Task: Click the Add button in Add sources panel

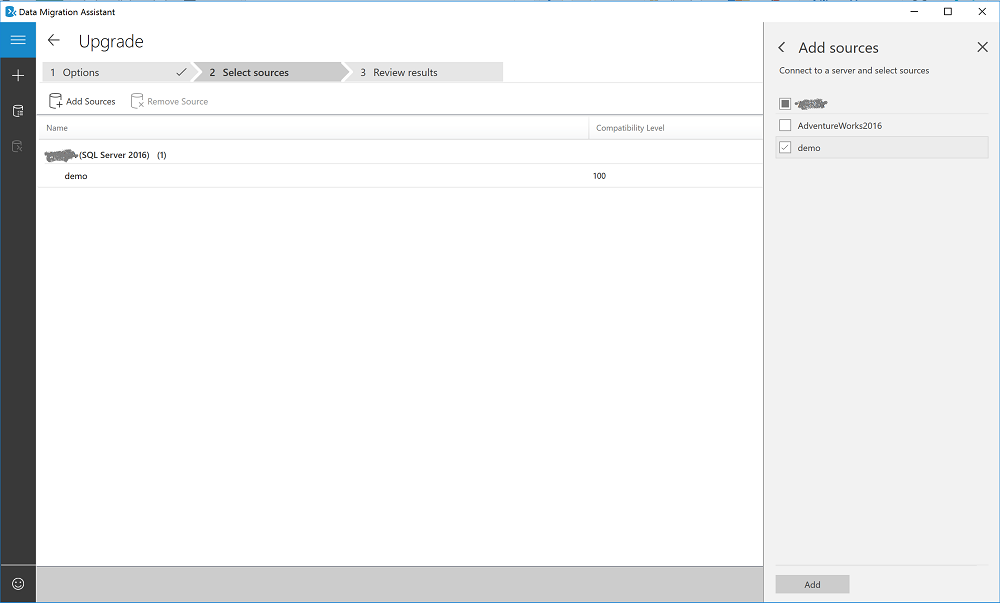Action: (812, 584)
